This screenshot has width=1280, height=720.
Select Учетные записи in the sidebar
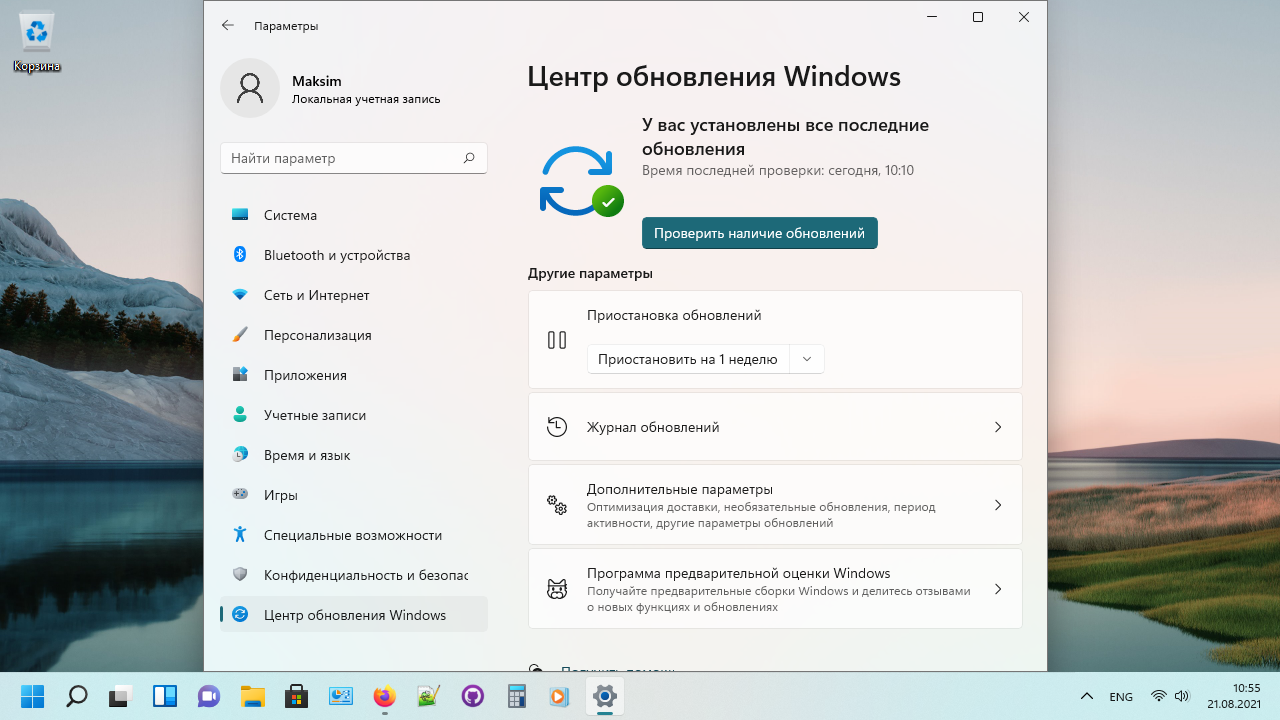pos(354,415)
